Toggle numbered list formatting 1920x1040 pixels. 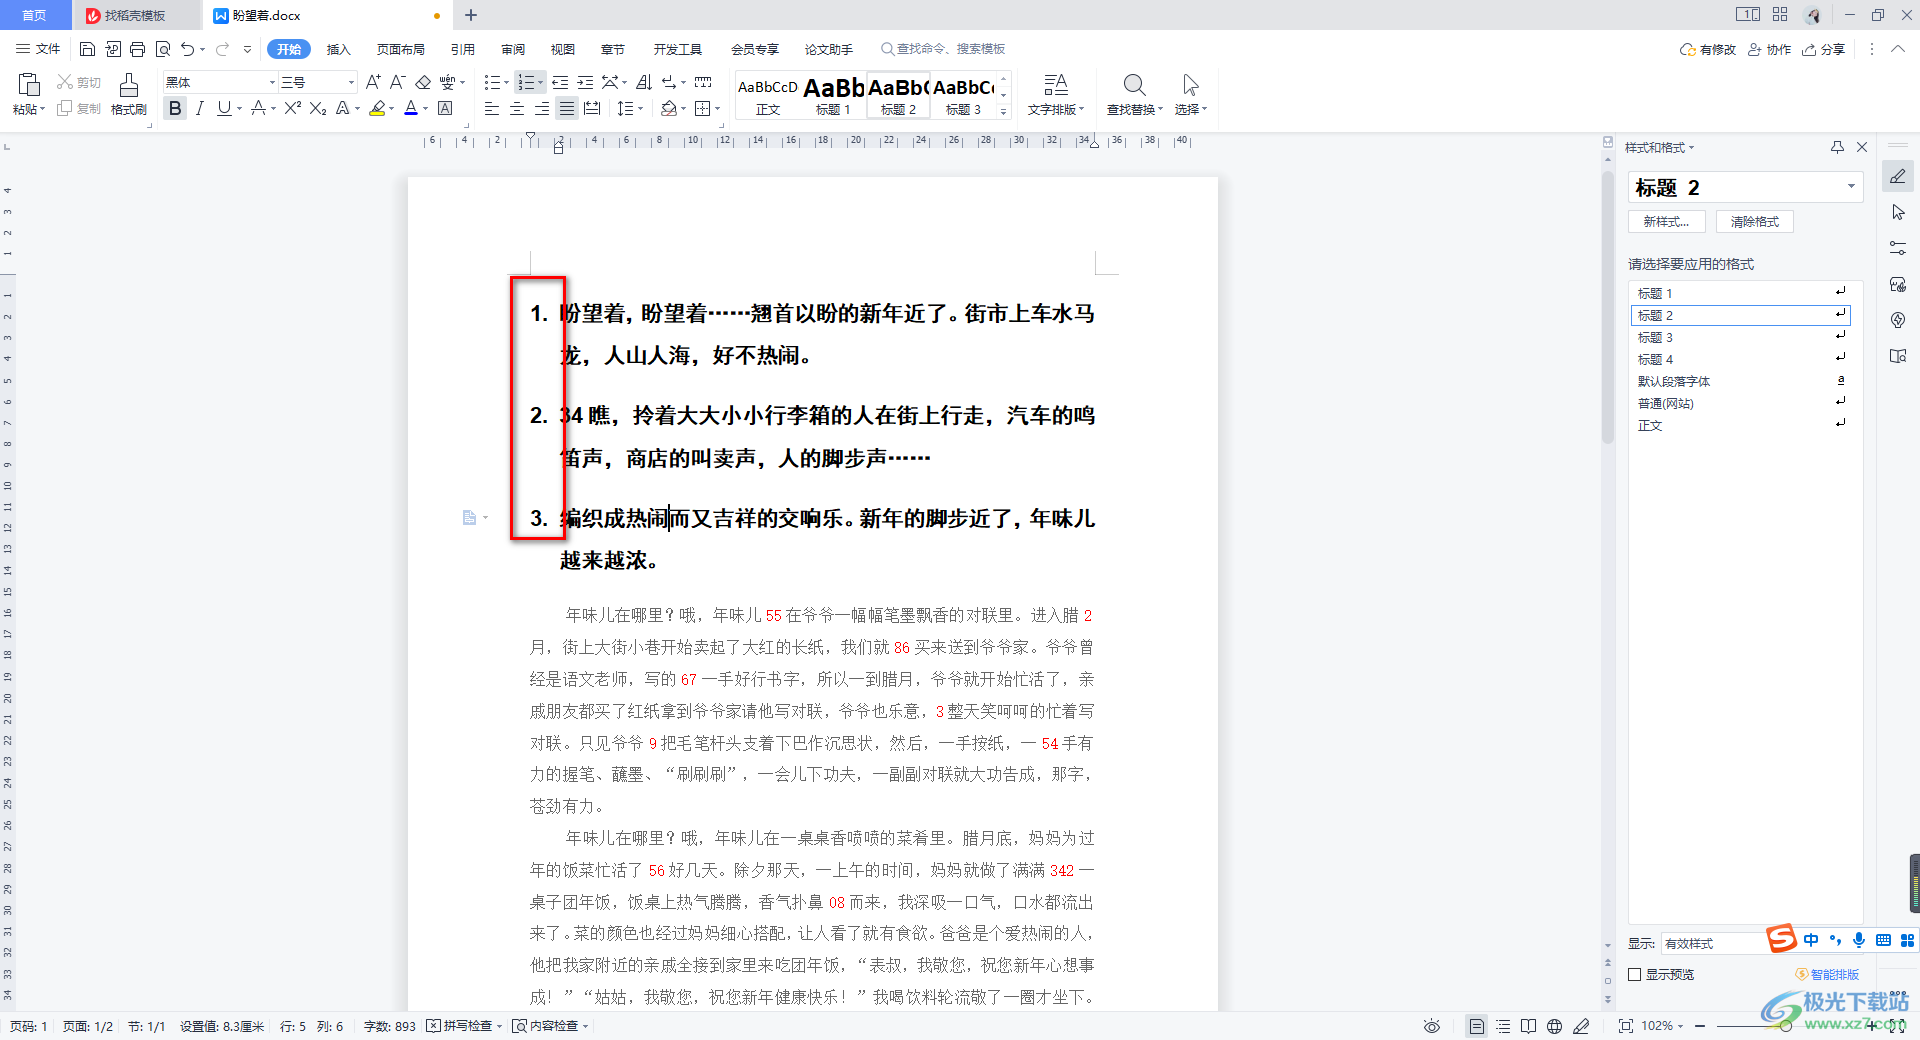click(526, 82)
